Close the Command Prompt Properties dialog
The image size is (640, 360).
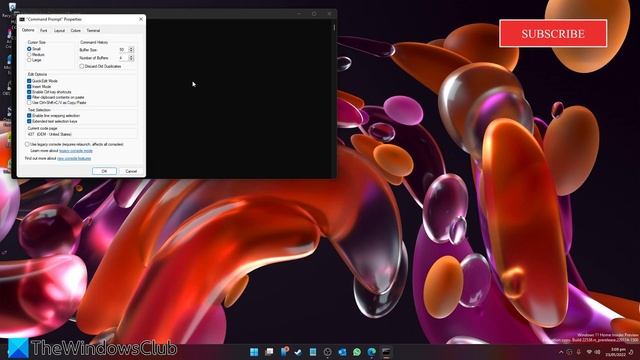pos(141,19)
